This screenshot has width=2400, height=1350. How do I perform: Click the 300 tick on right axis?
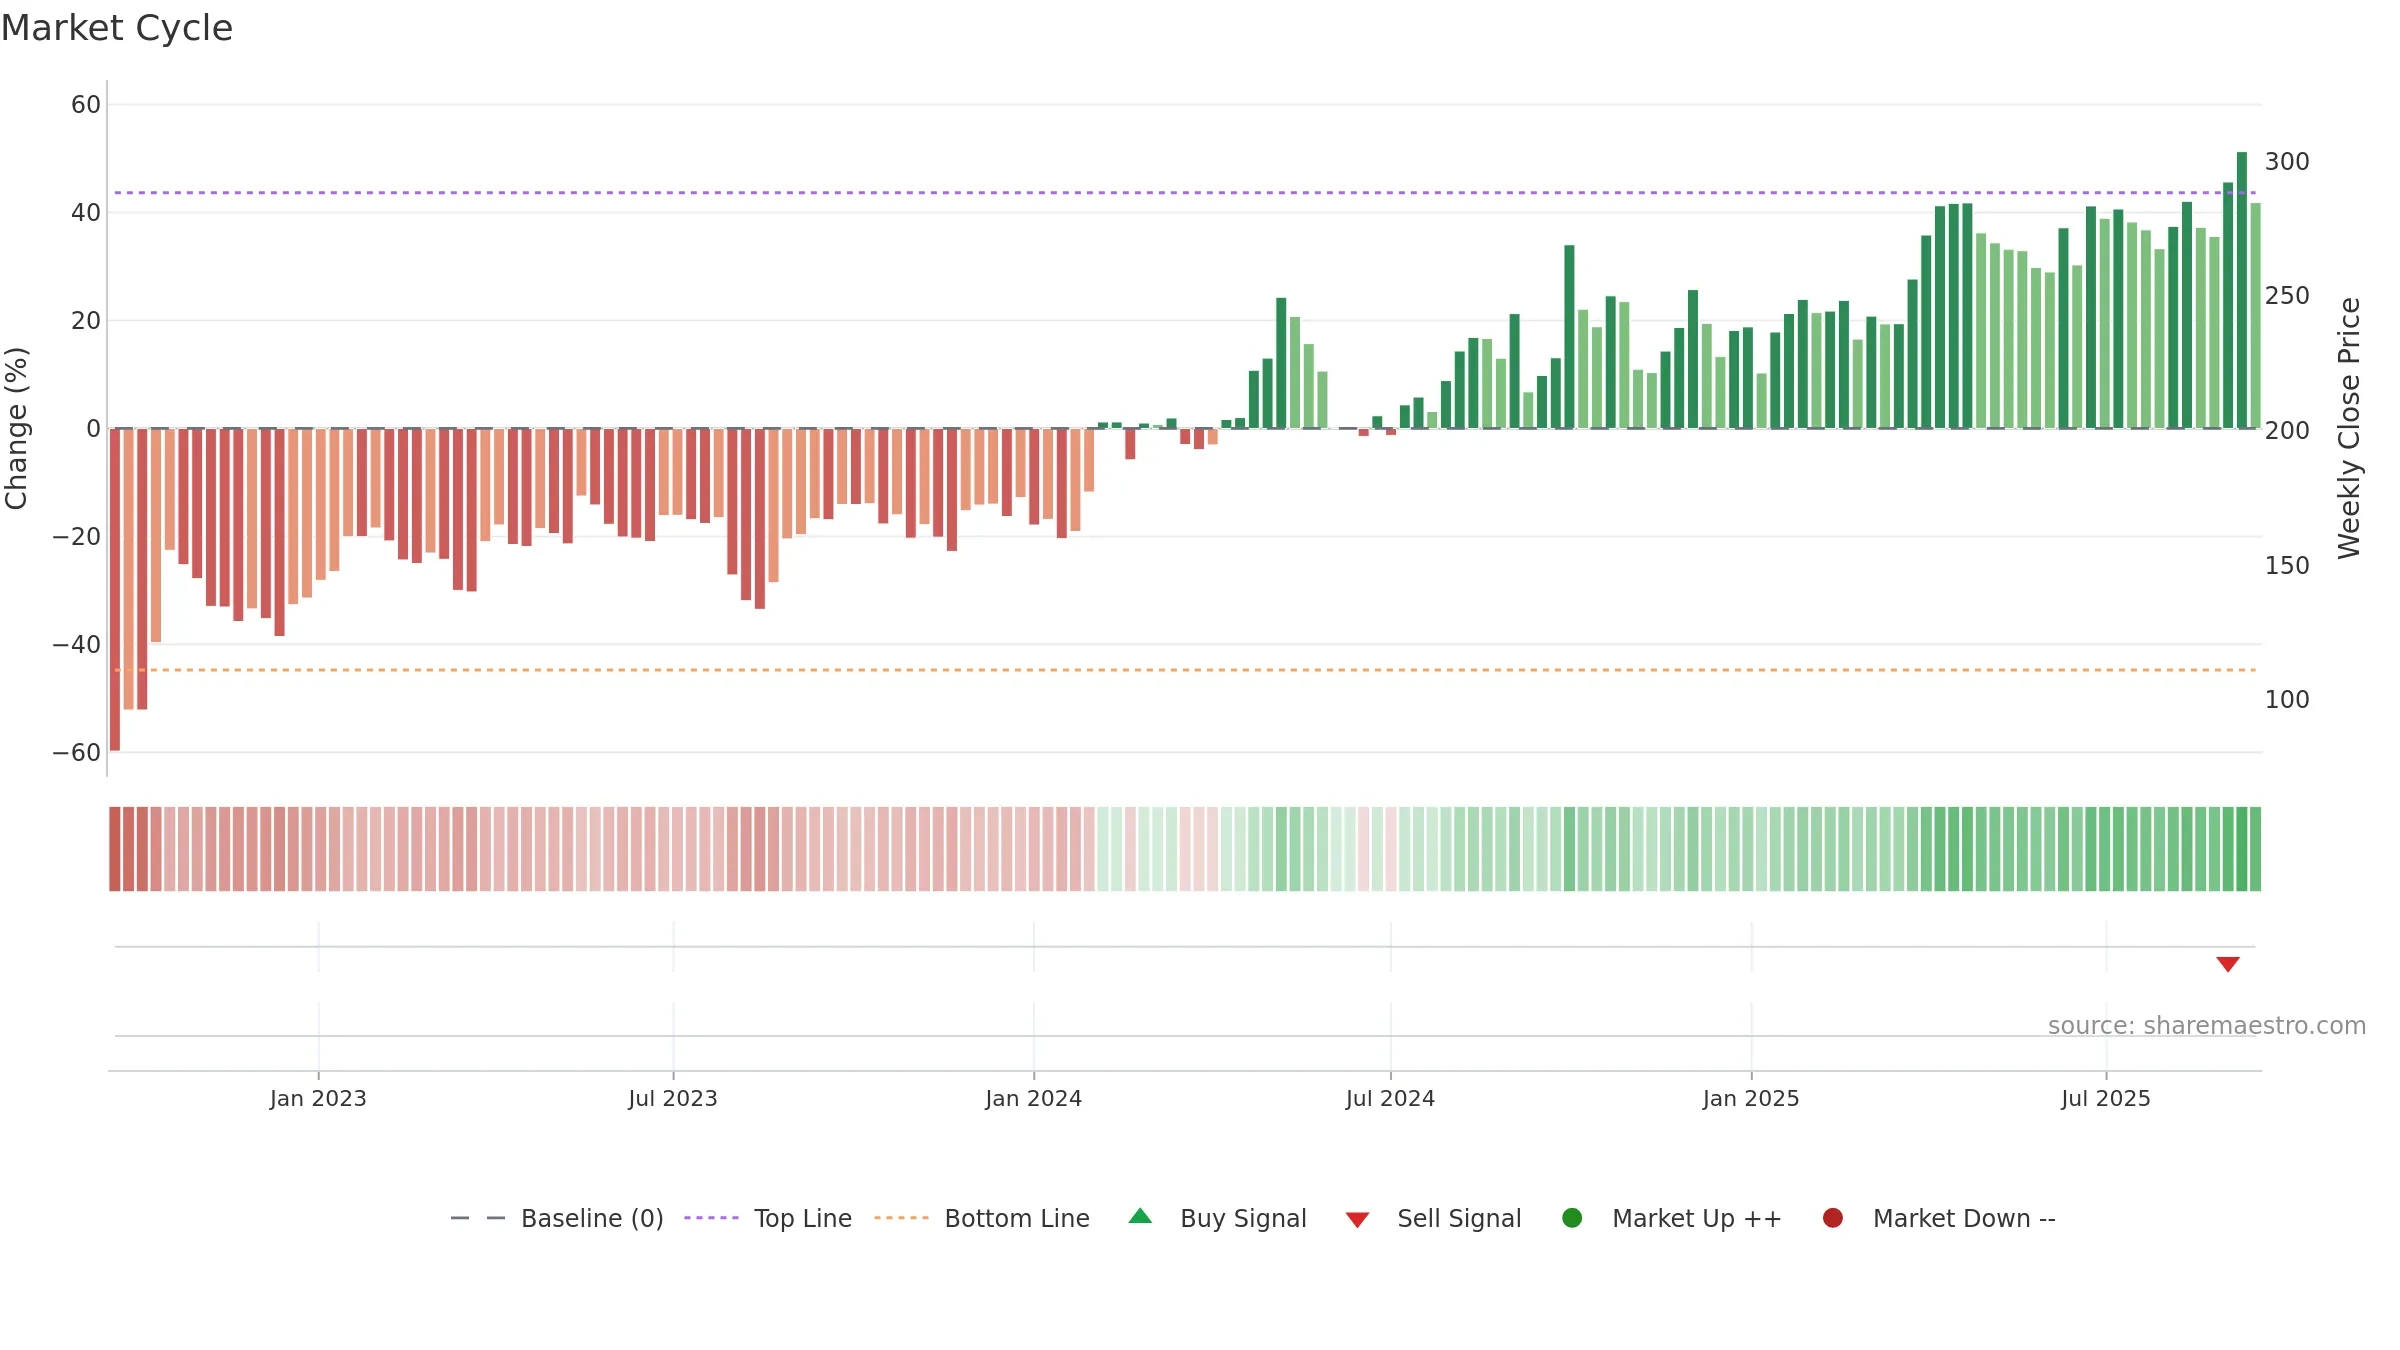(2287, 162)
